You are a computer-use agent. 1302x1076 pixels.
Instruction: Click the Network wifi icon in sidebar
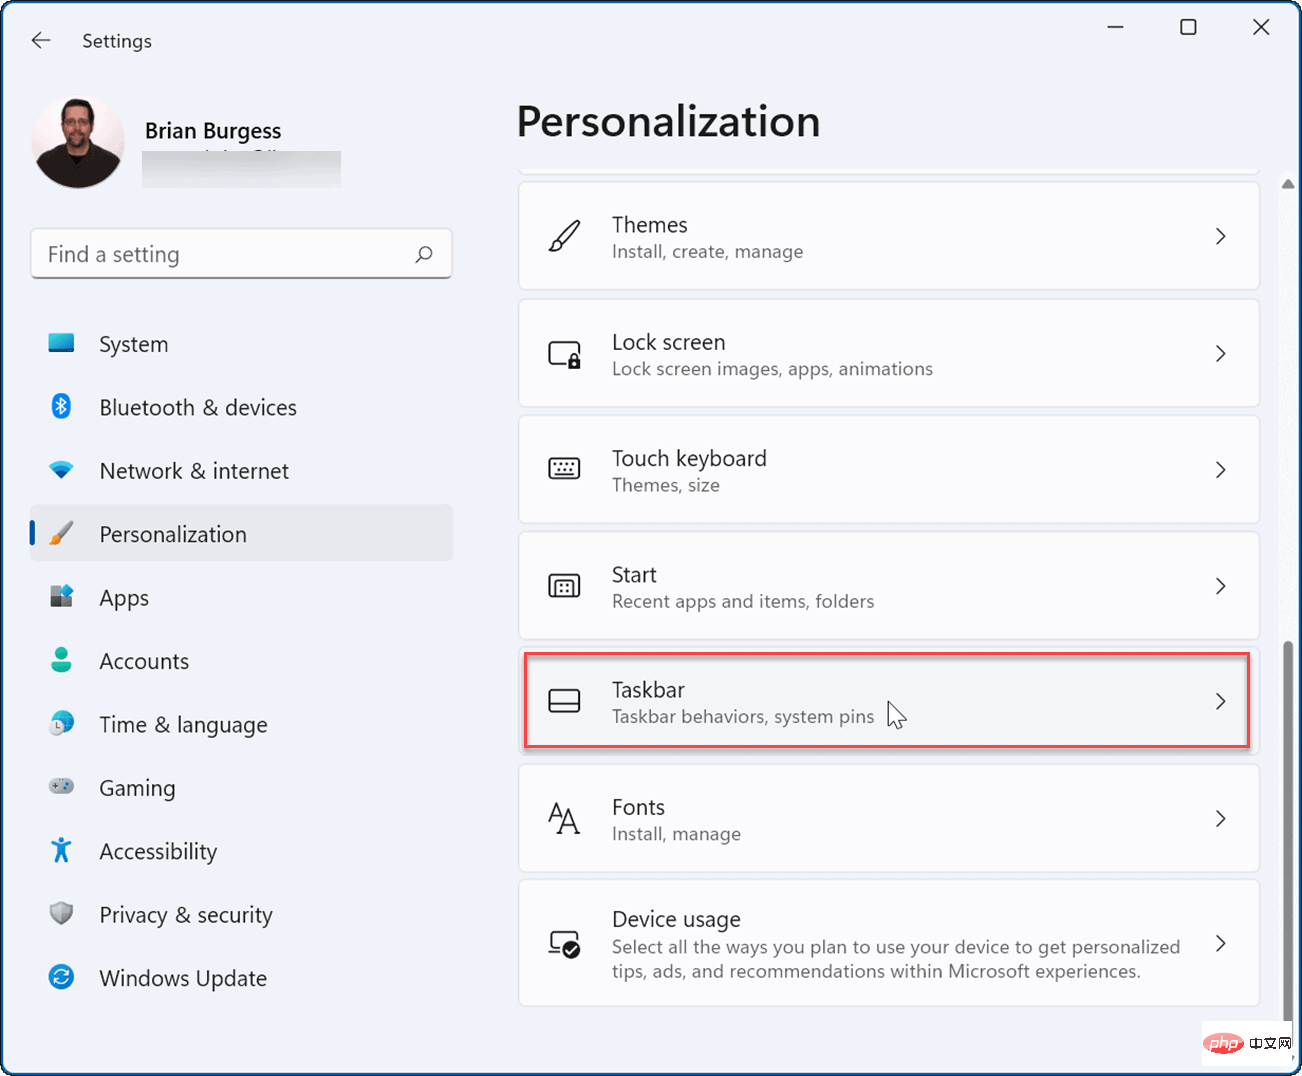(x=61, y=470)
